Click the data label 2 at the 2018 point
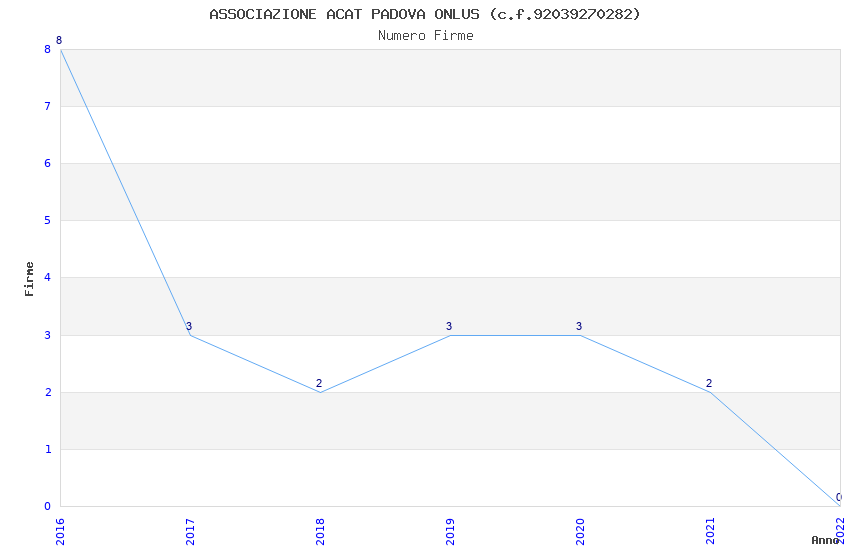The height and width of the screenshot is (550, 850). (x=319, y=383)
